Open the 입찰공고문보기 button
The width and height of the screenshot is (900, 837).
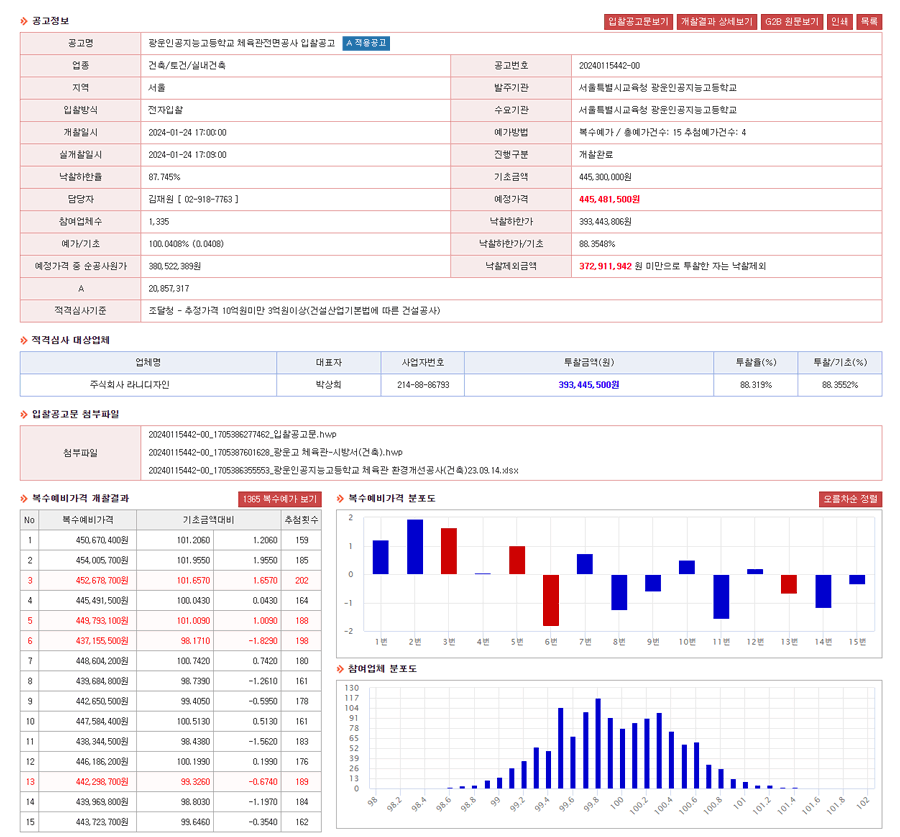click(x=638, y=21)
